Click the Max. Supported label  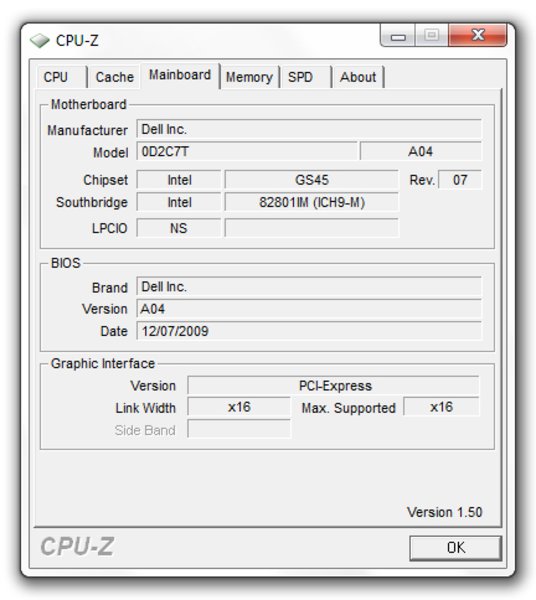[349, 408]
